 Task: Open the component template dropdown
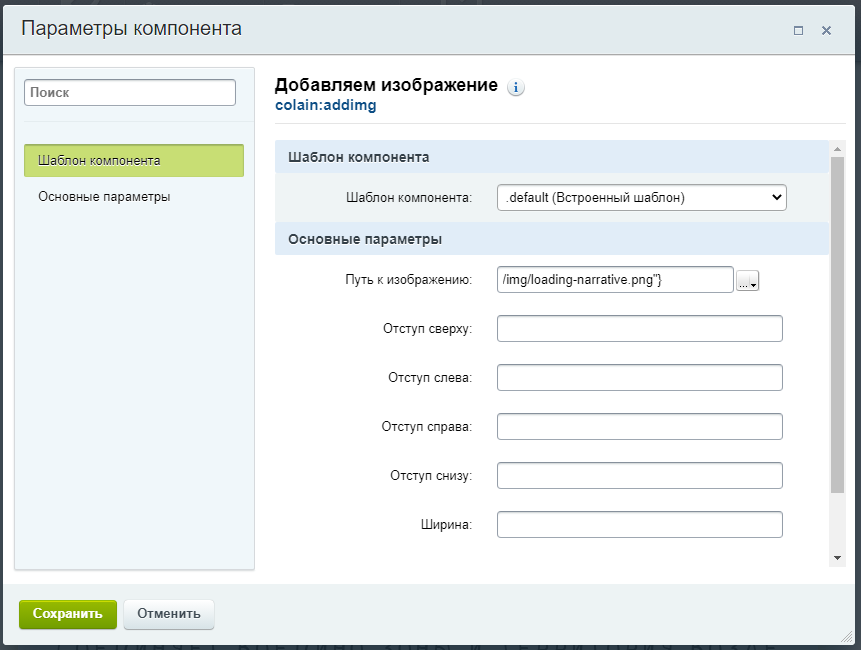pos(641,198)
